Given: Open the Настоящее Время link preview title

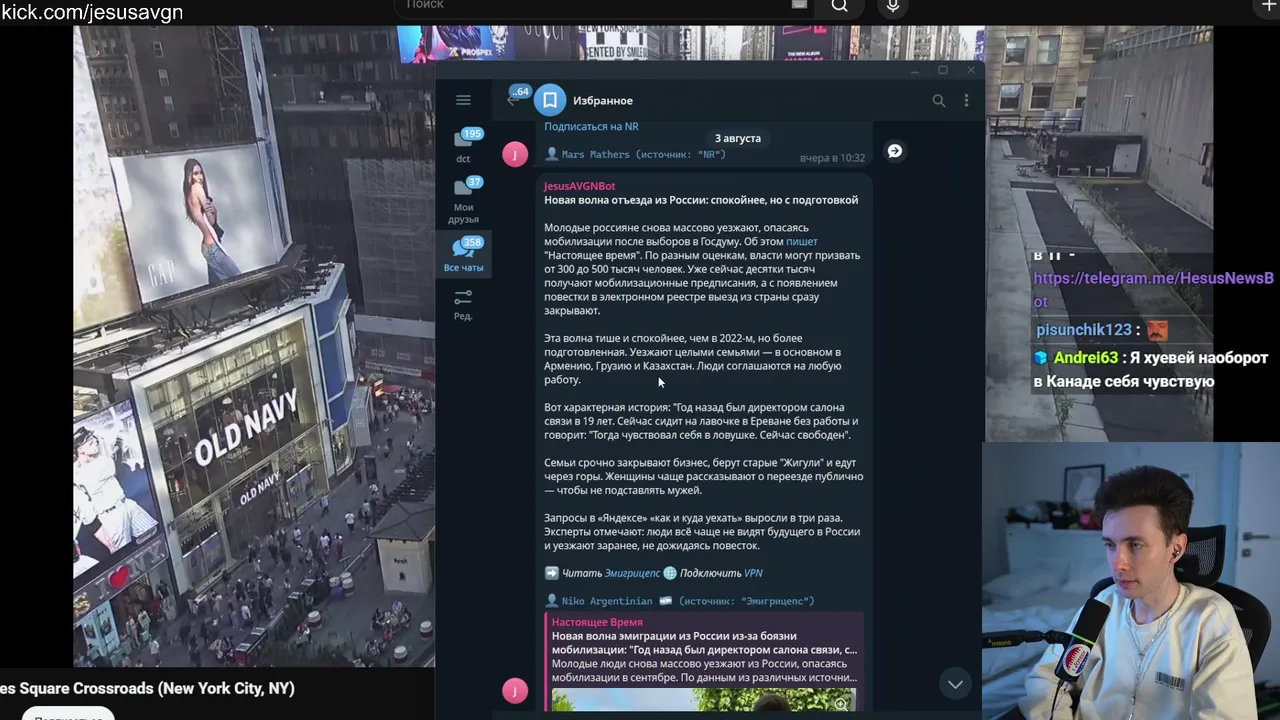Looking at the screenshot, I should (597, 622).
